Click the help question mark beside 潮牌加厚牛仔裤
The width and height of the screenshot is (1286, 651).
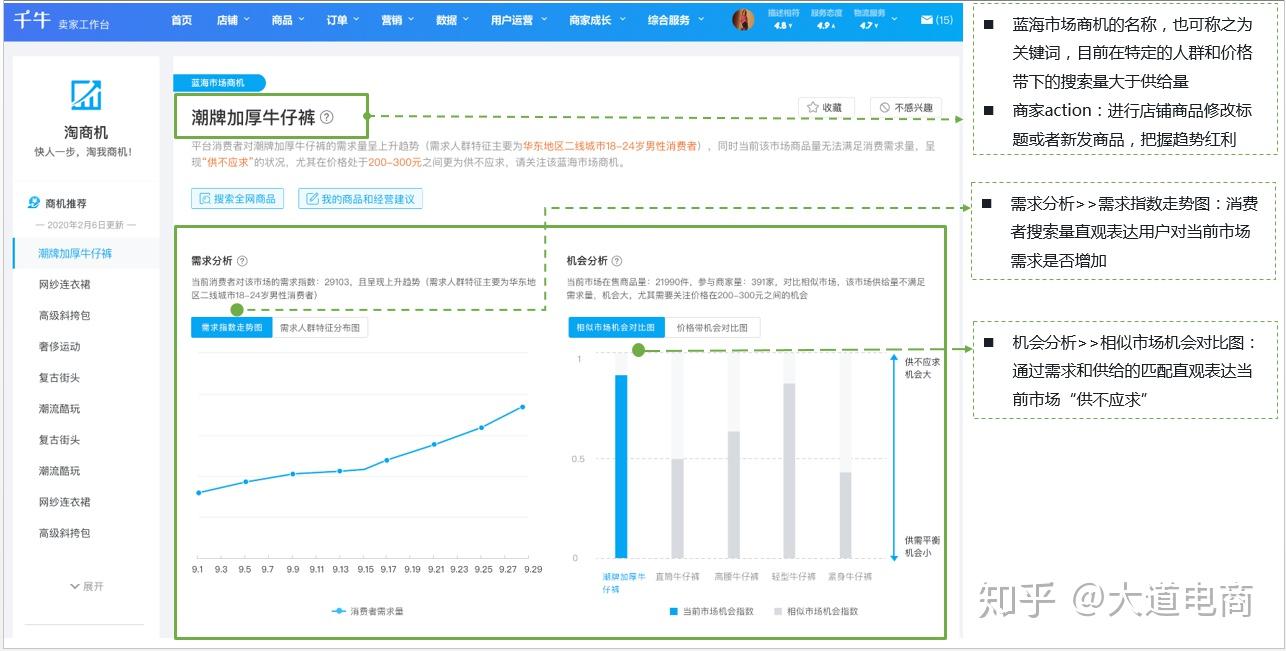click(327, 117)
